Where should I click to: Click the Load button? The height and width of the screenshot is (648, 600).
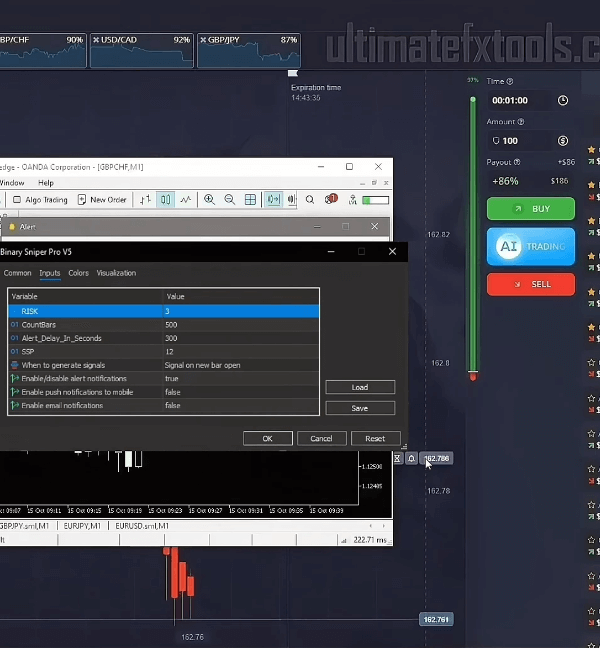(x=360, y=387)
